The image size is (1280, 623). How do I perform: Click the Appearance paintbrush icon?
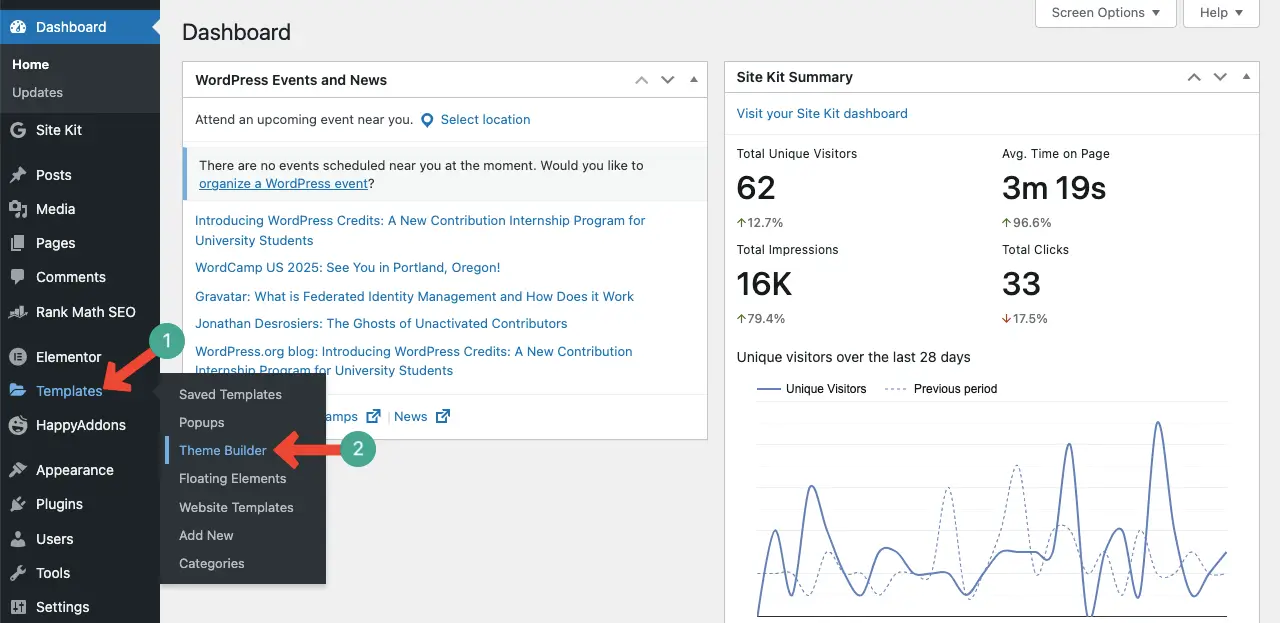tap(18, 470)
